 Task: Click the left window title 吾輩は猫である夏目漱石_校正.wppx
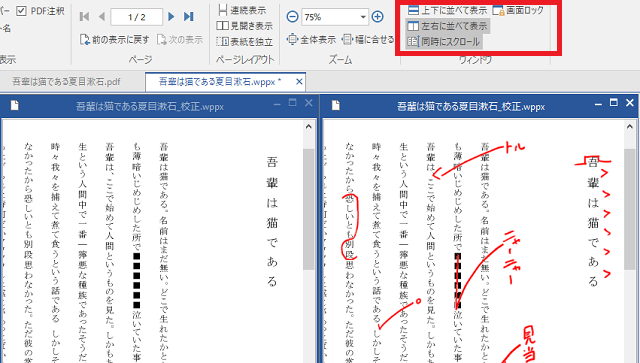coord(150,107)
